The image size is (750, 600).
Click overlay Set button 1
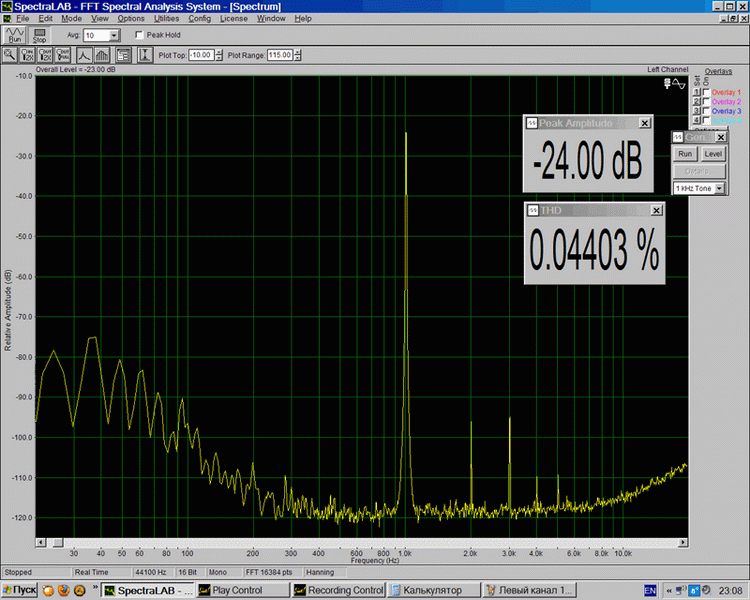pyautogui.click(x=697, y=93)
